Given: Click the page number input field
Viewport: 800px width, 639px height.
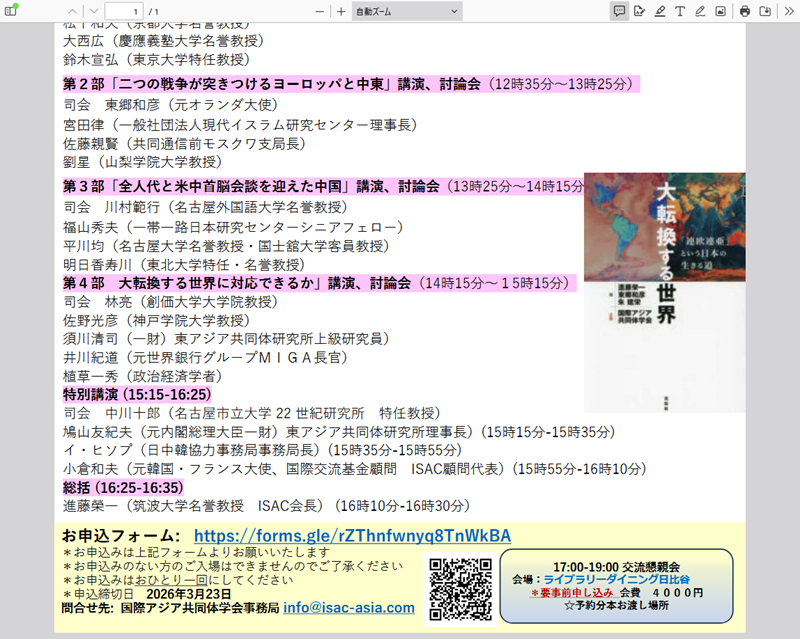Looking at the screenshot, I should point(123,11).
